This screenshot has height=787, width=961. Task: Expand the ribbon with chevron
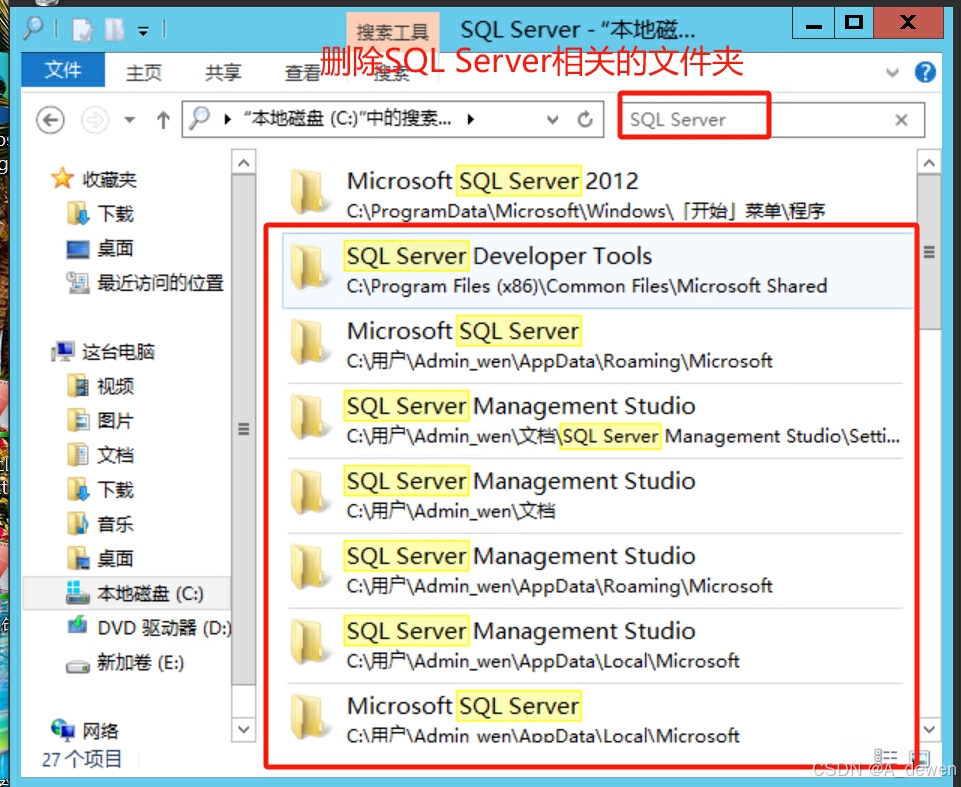point(892,72)
